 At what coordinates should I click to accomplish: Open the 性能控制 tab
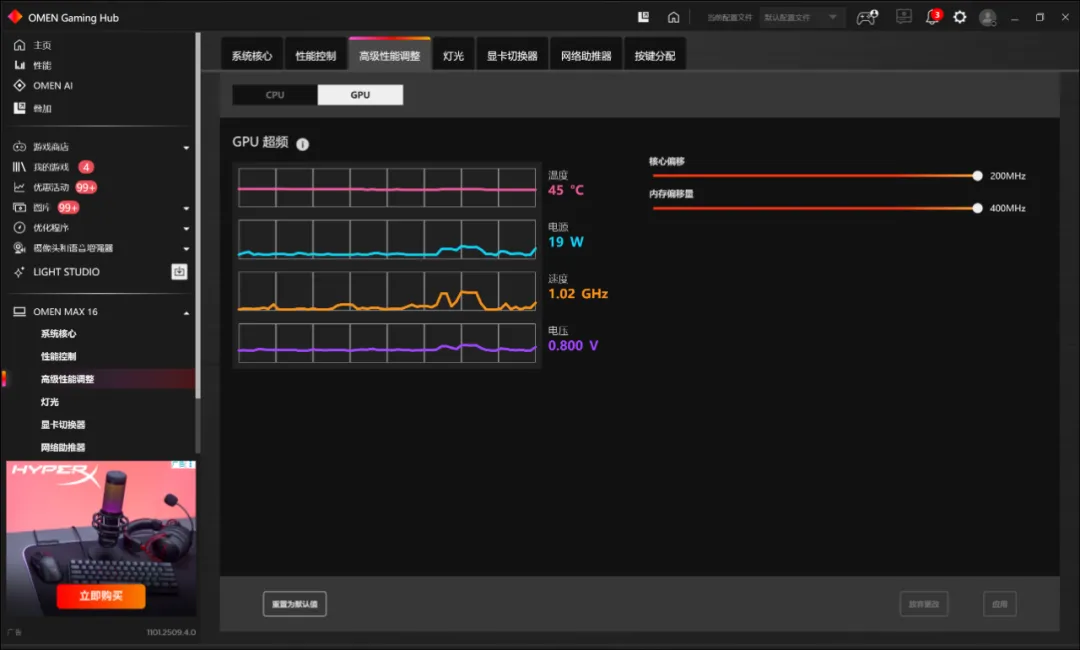tap(315, 56)
